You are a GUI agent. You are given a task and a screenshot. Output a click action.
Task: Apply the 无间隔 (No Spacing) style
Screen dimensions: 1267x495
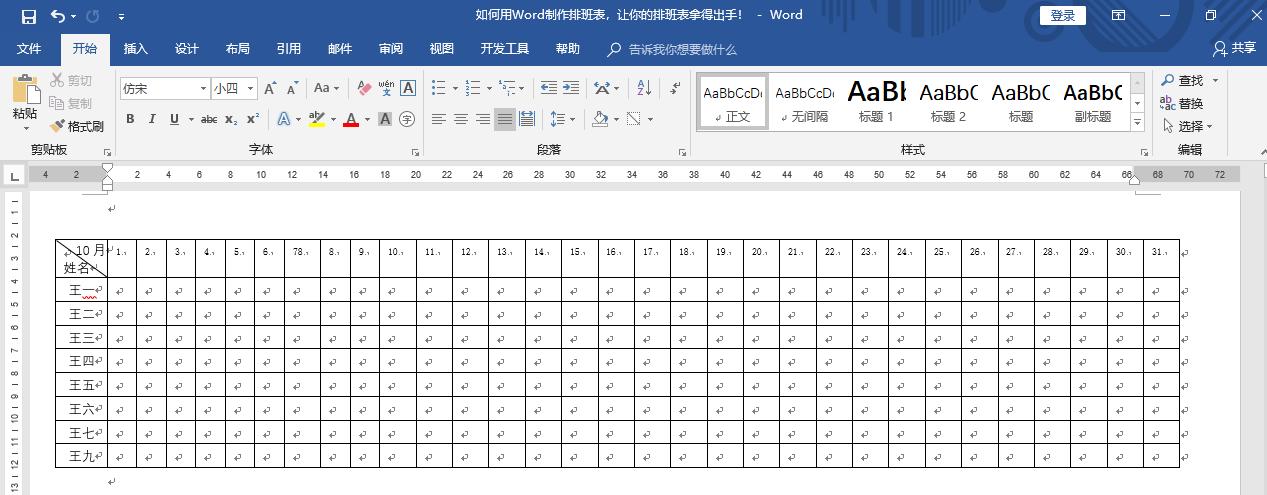tap(804, 102)
